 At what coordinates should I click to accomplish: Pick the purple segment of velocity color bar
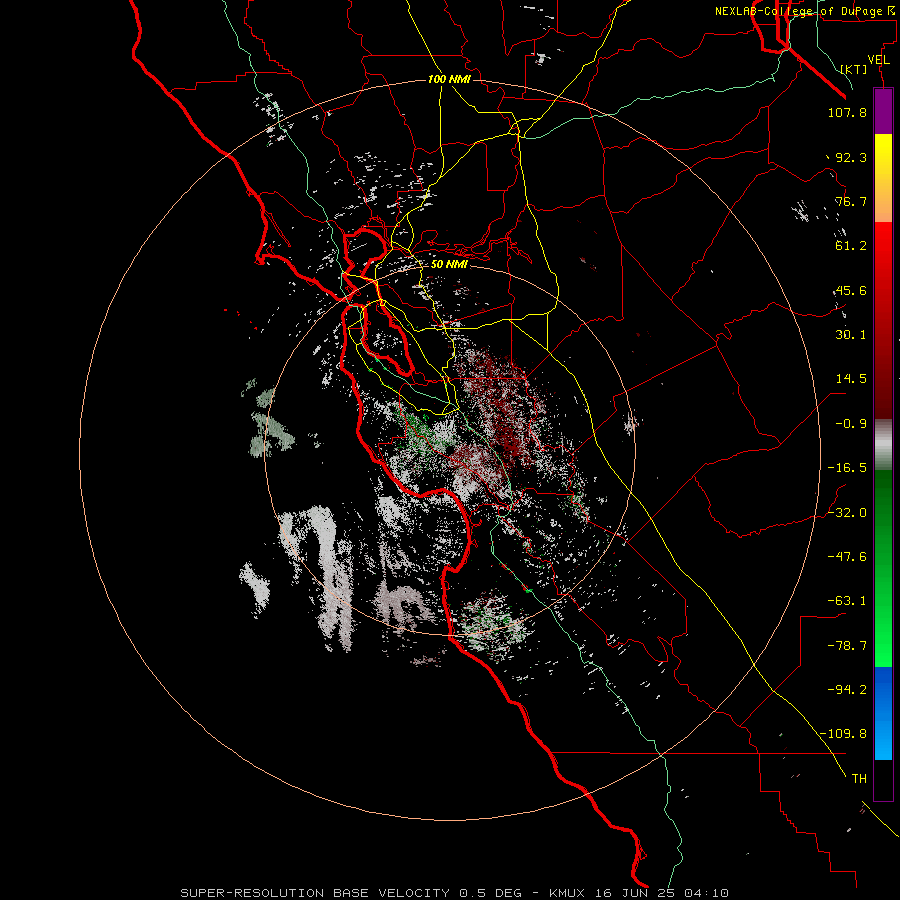[x=883, y=112]
